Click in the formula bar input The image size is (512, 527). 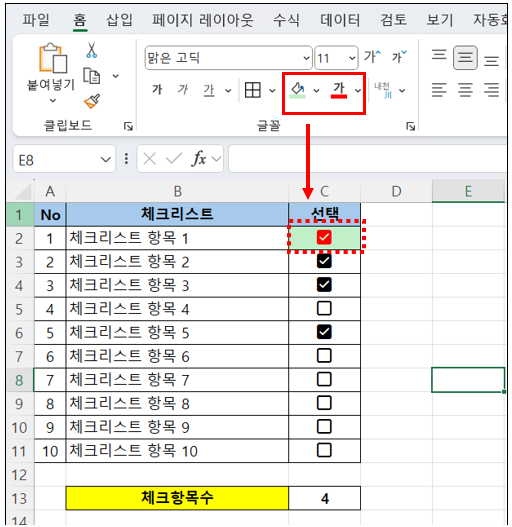367,158
